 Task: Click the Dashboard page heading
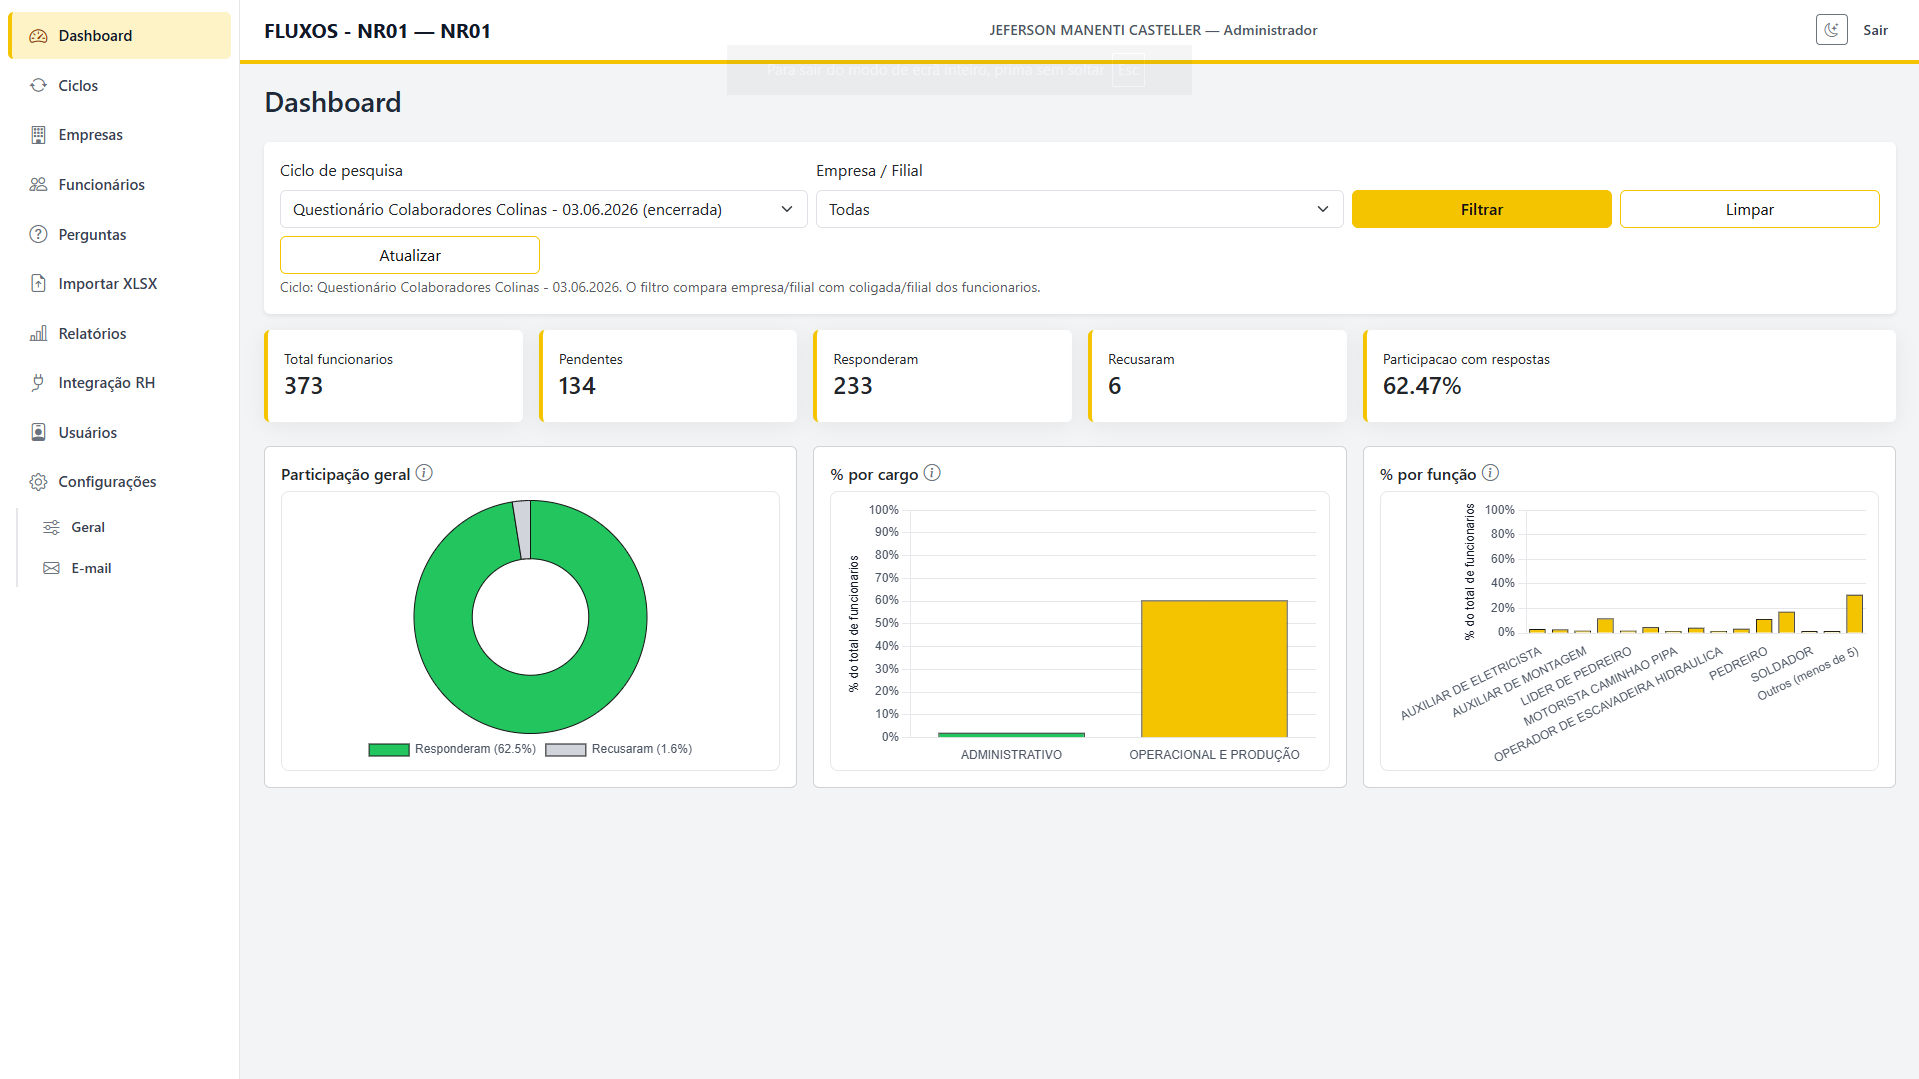click(x=333, y=102)
